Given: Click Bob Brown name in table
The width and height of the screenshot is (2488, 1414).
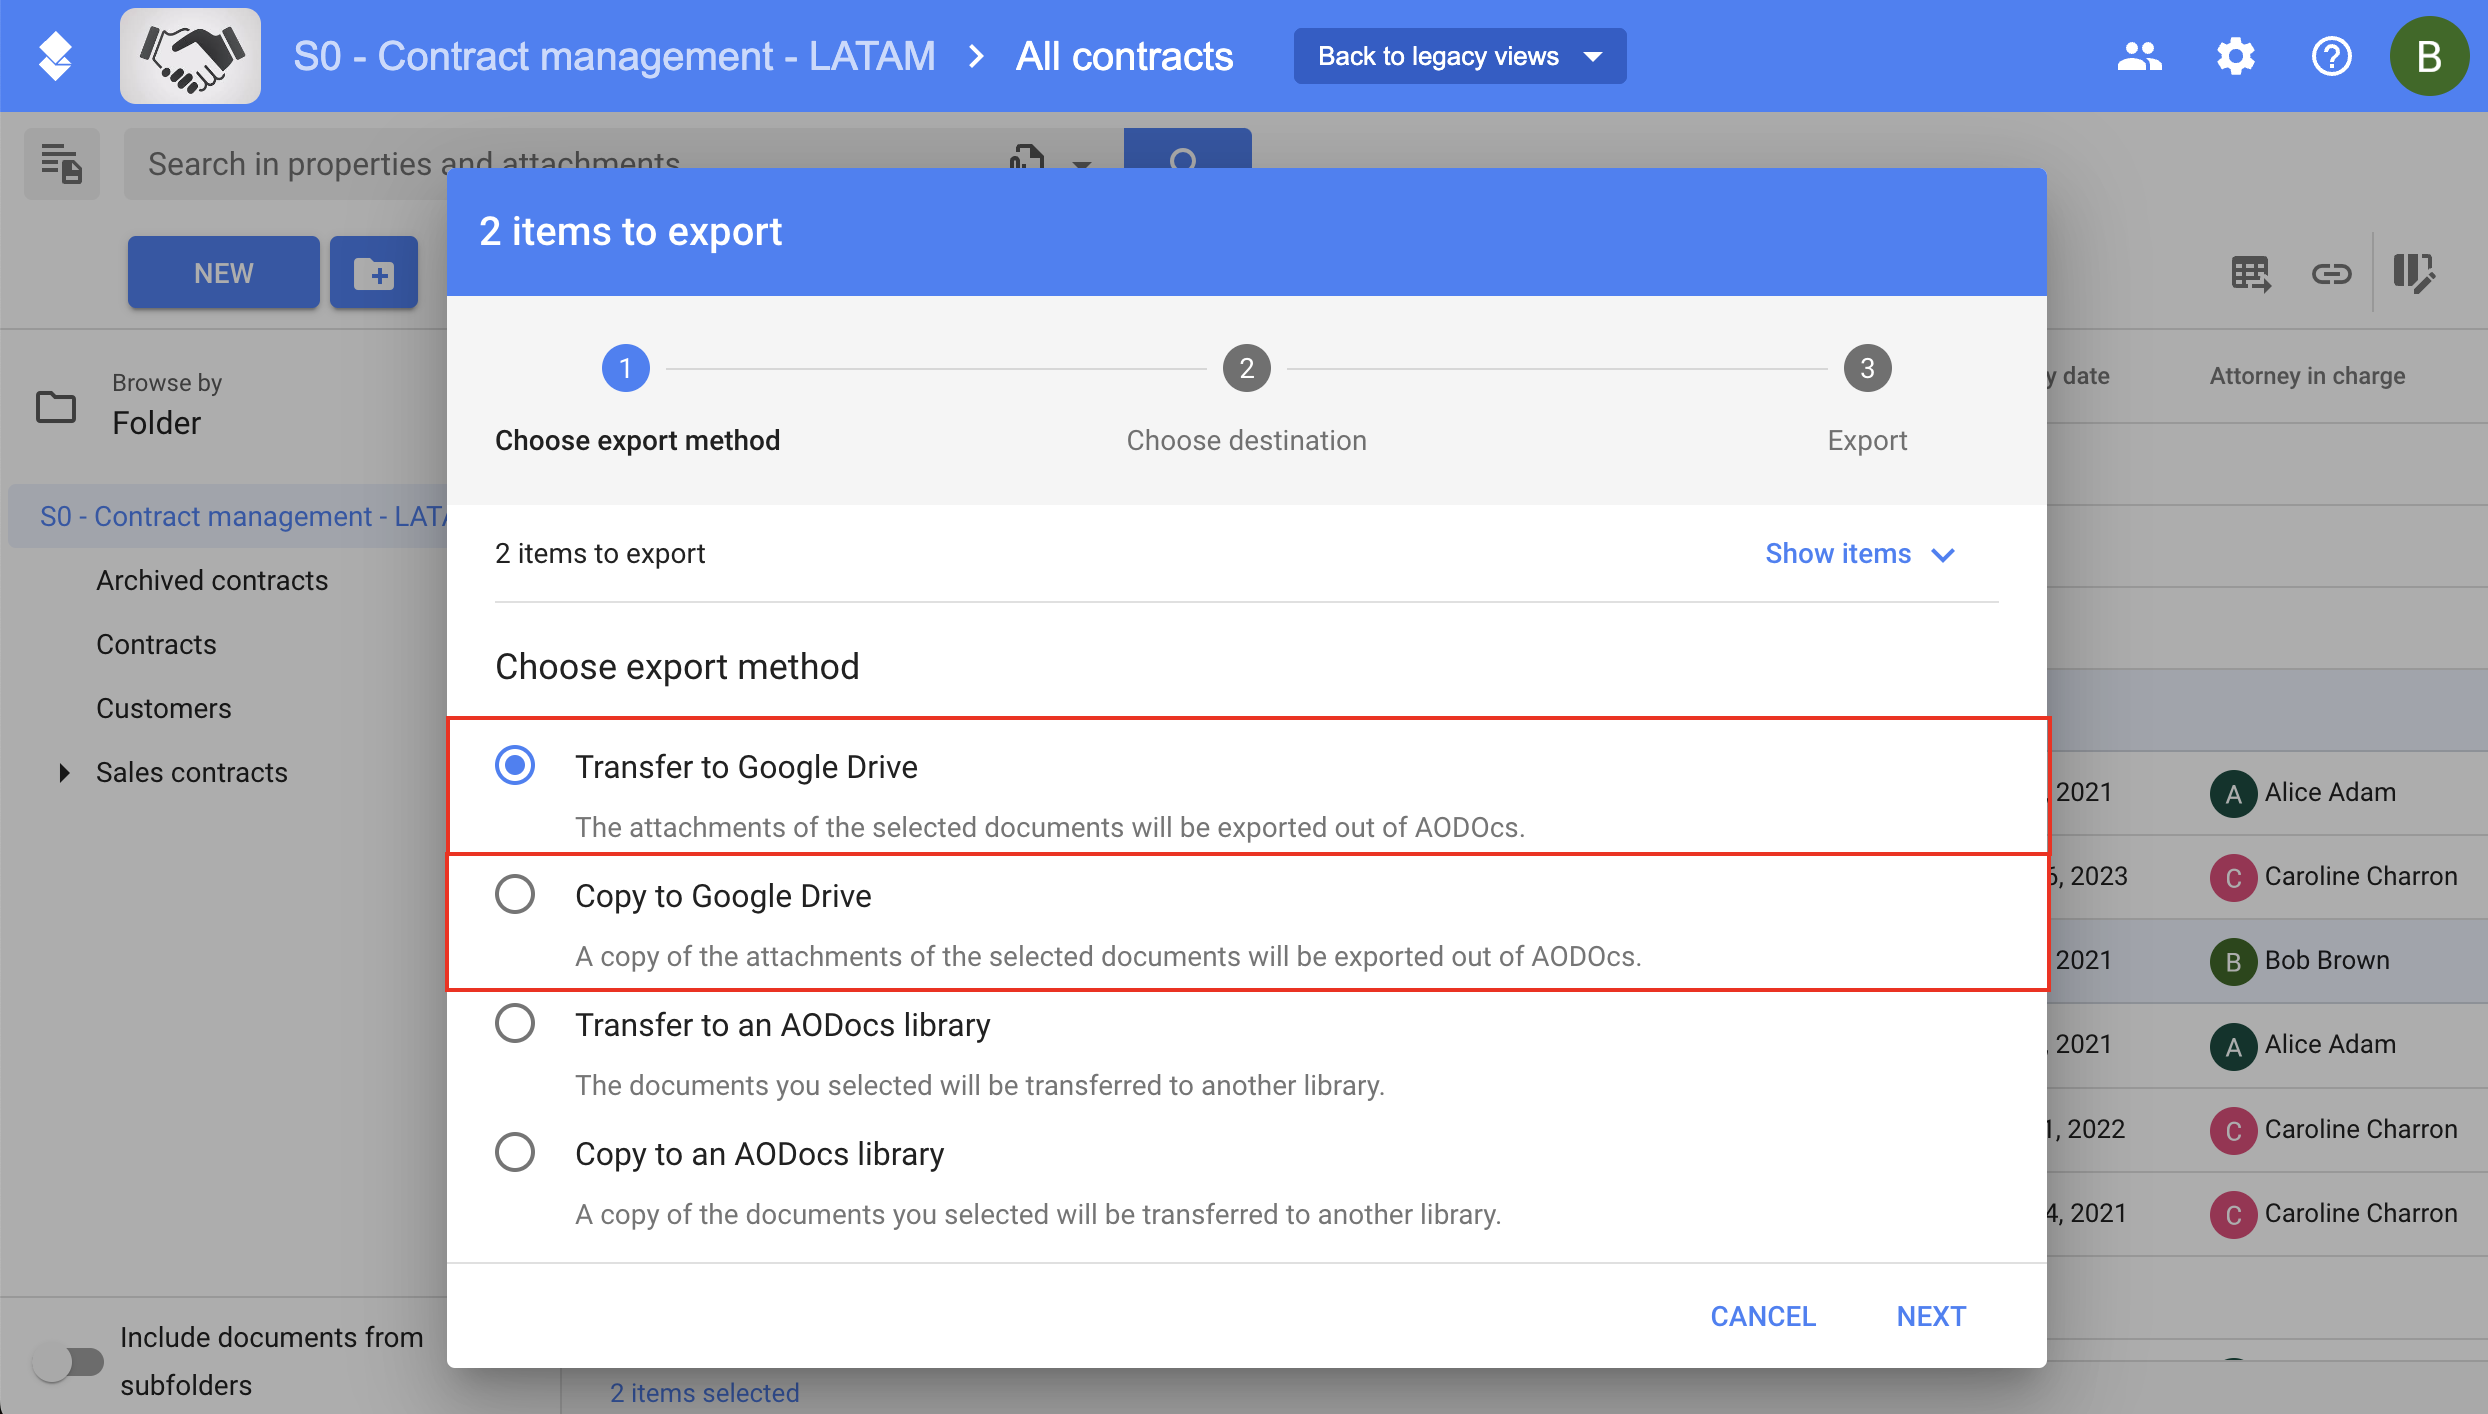Looking at the screenshot, I should pyautogui.click(x=2327, y=960).
